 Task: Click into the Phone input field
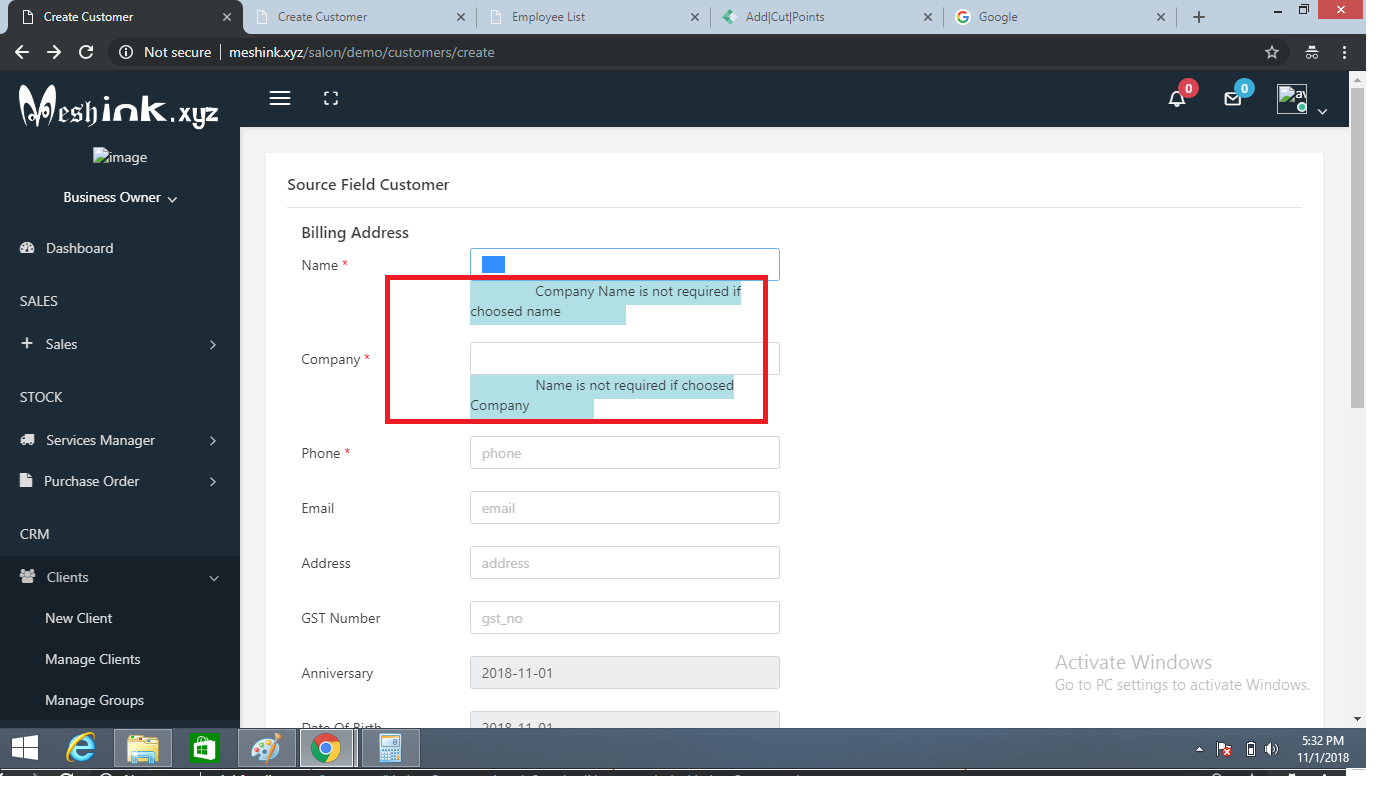625,453
